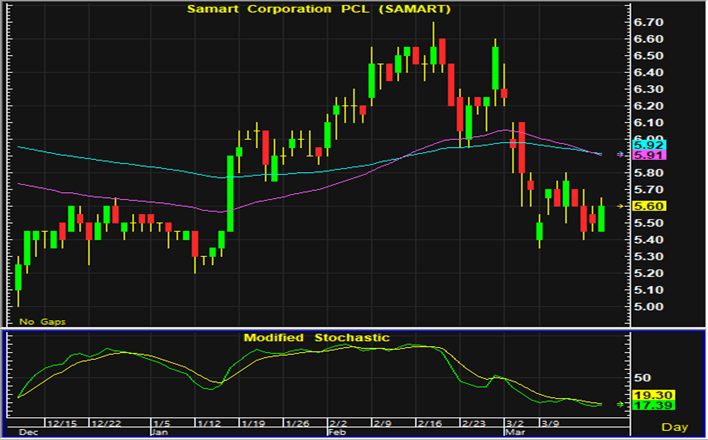This screenshot has height=440, width=708.
Task: Select the 2/16 date on the time axis
Action: pos(431,423)
